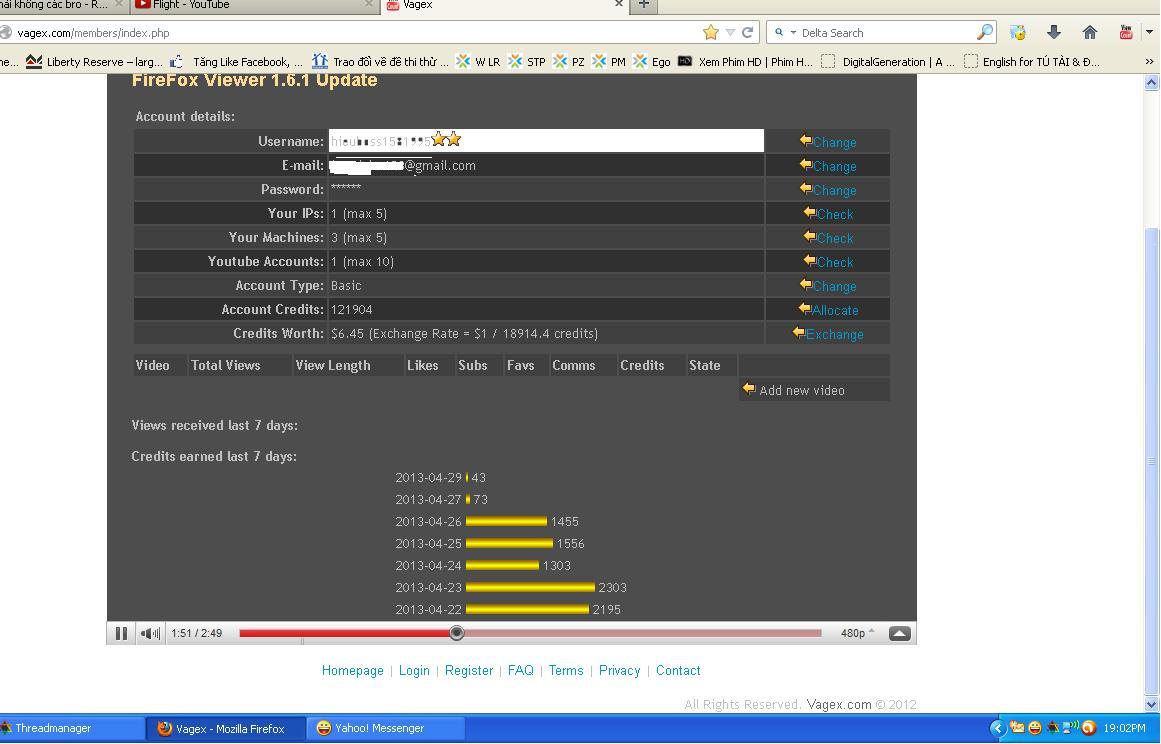1161x744 pixels.
Task: Open Homepage footer link
Action: click(x=352, y=670)
